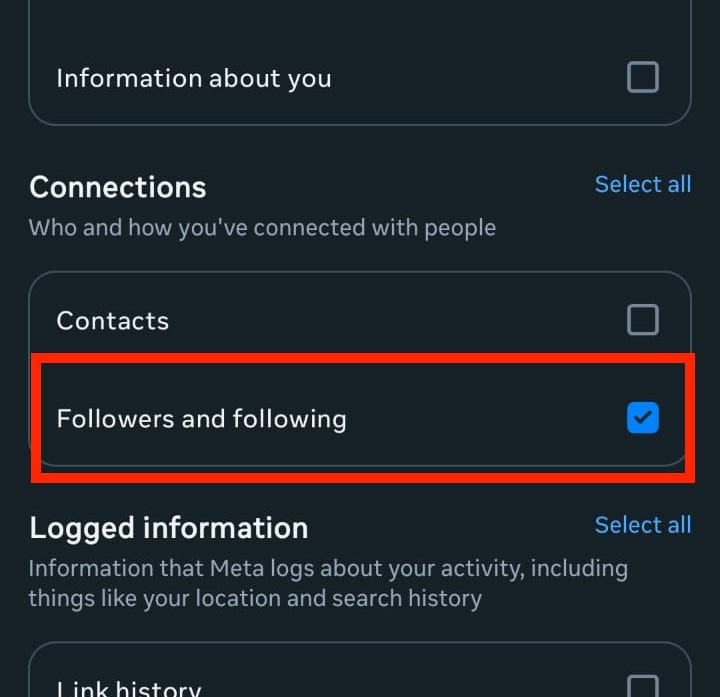The height and width of the screenshot is (697, 720).
Task: Select all under Logged information
Action: [x=642, y=525]
